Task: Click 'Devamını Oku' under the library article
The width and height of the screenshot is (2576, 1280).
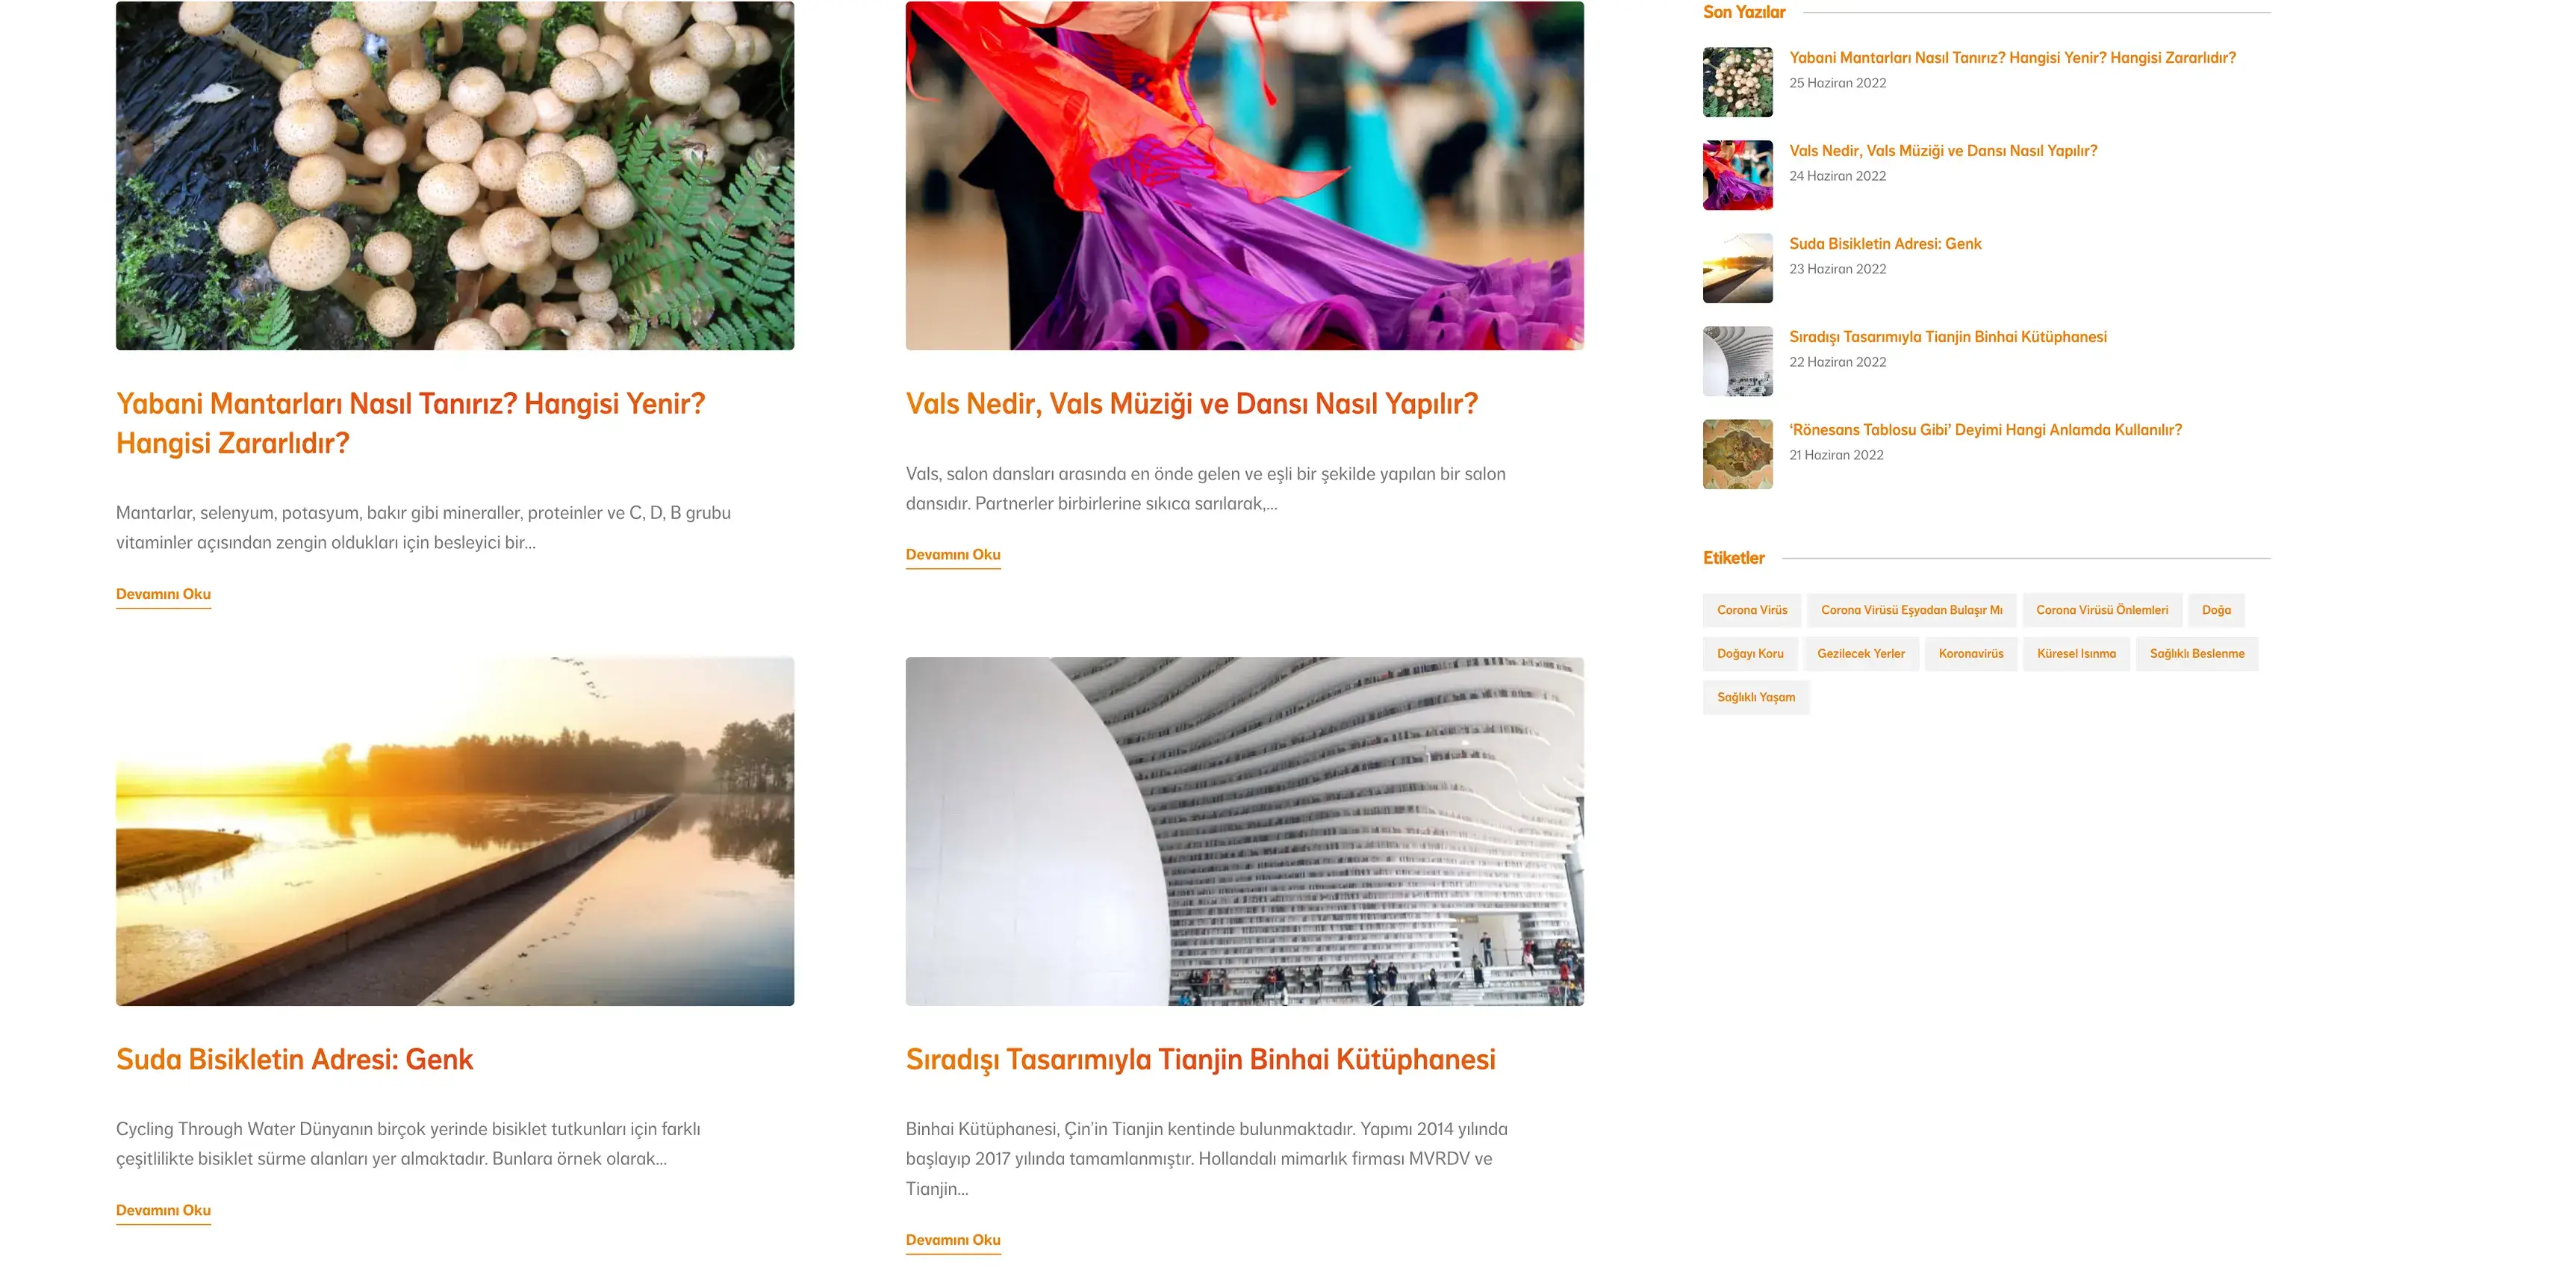Action: point(953,1240)
